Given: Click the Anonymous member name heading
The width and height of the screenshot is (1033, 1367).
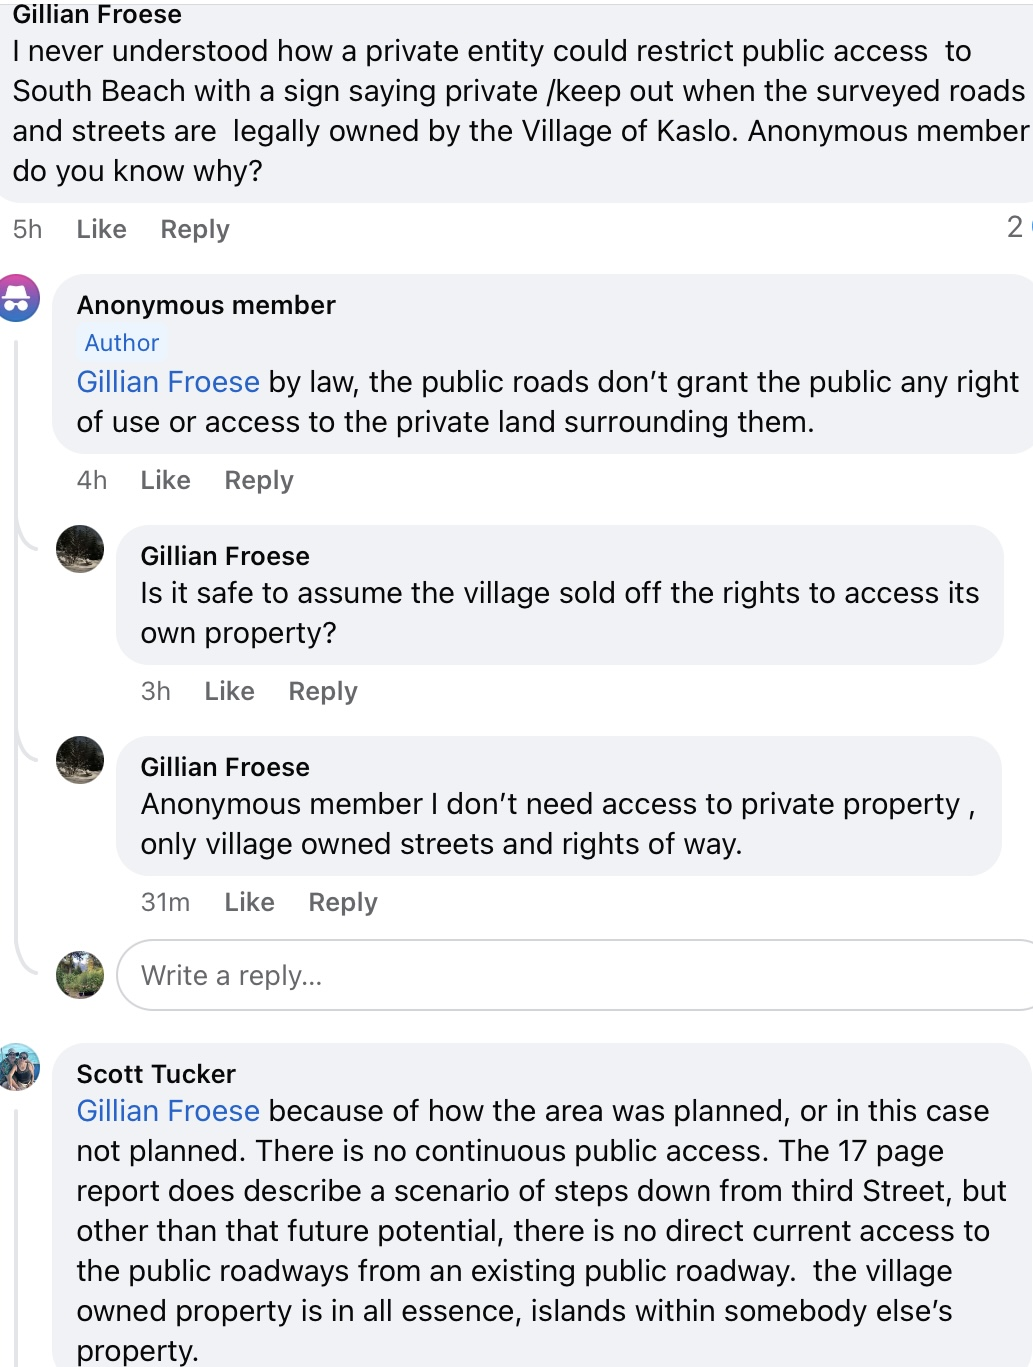Looking at the screenshot, I should [x=206, y=305].
